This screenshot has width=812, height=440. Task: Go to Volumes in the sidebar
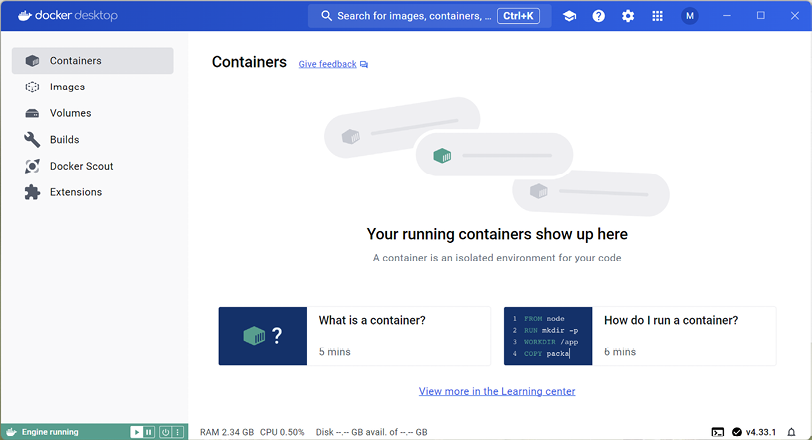(x=92, y=113)
